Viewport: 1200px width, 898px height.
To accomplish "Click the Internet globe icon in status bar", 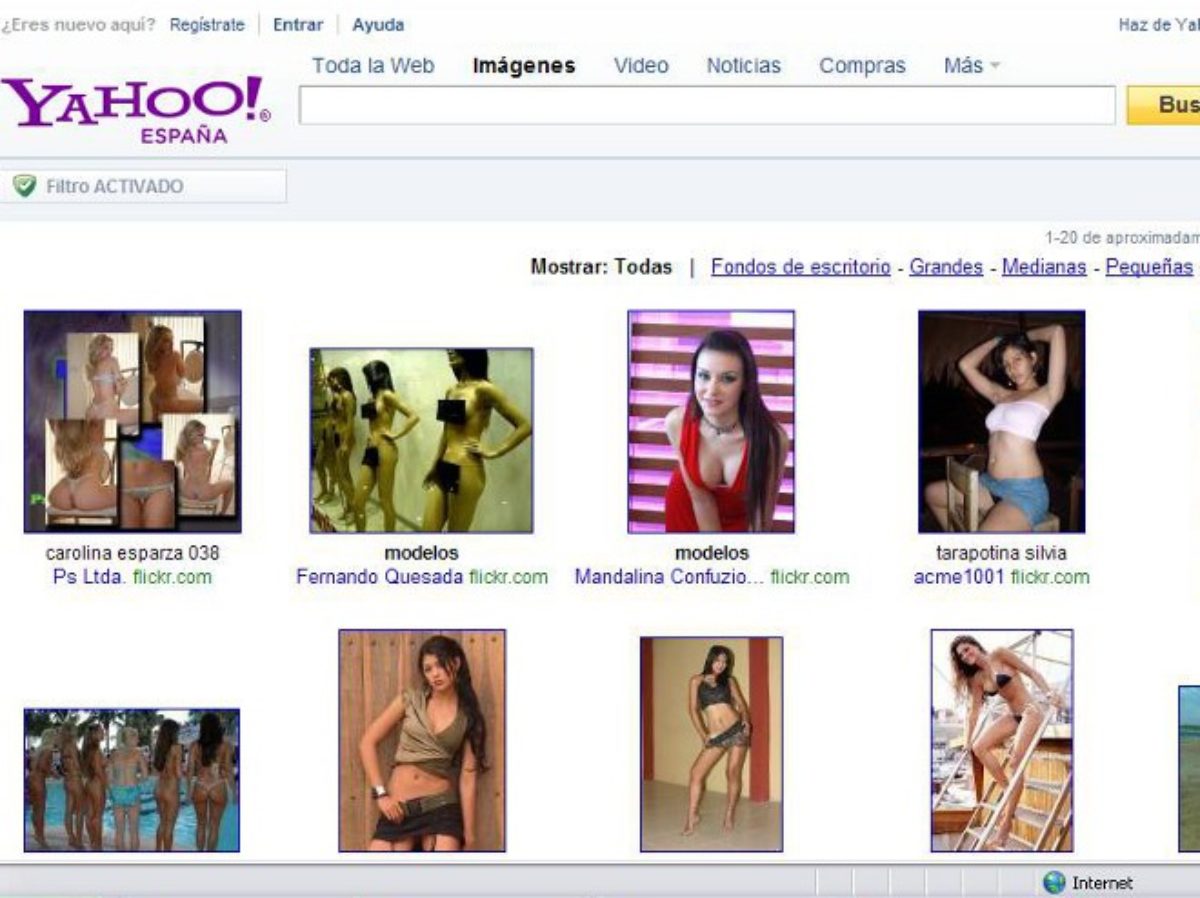I will [x=1054, y=882].
